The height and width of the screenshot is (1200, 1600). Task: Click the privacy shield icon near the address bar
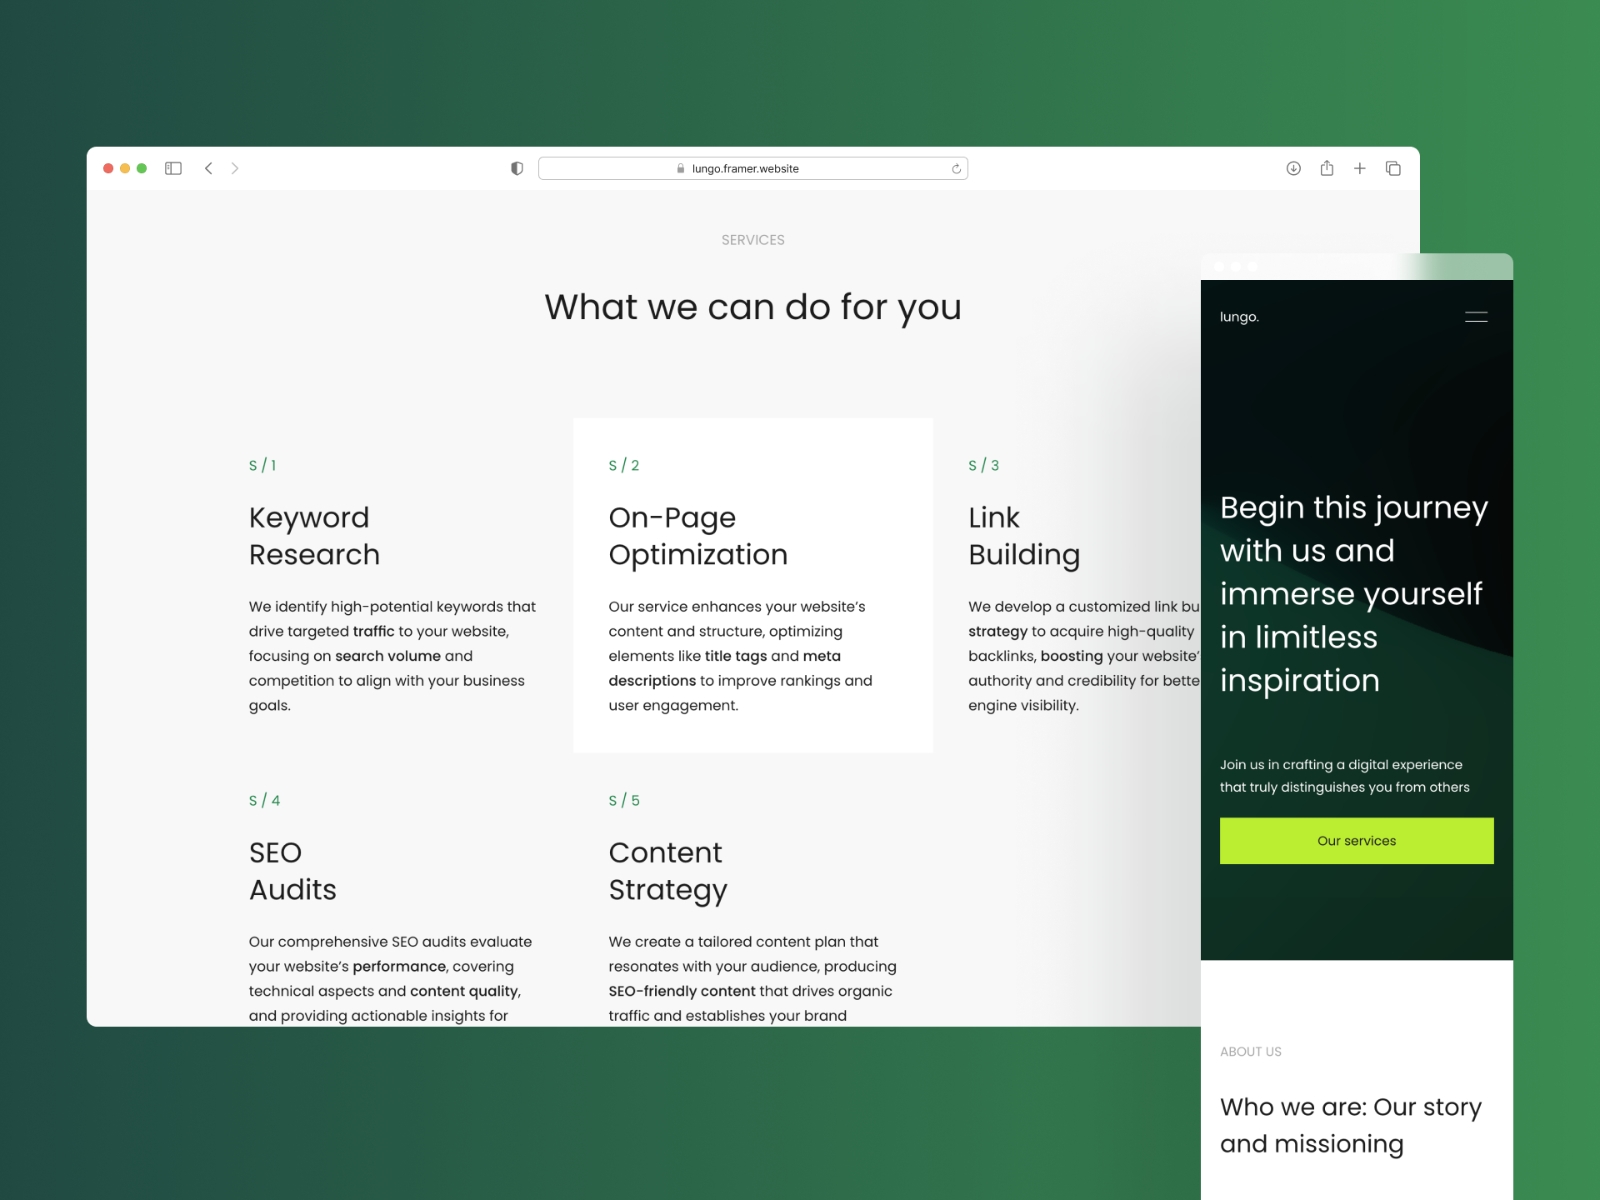[x=516, y=168]
